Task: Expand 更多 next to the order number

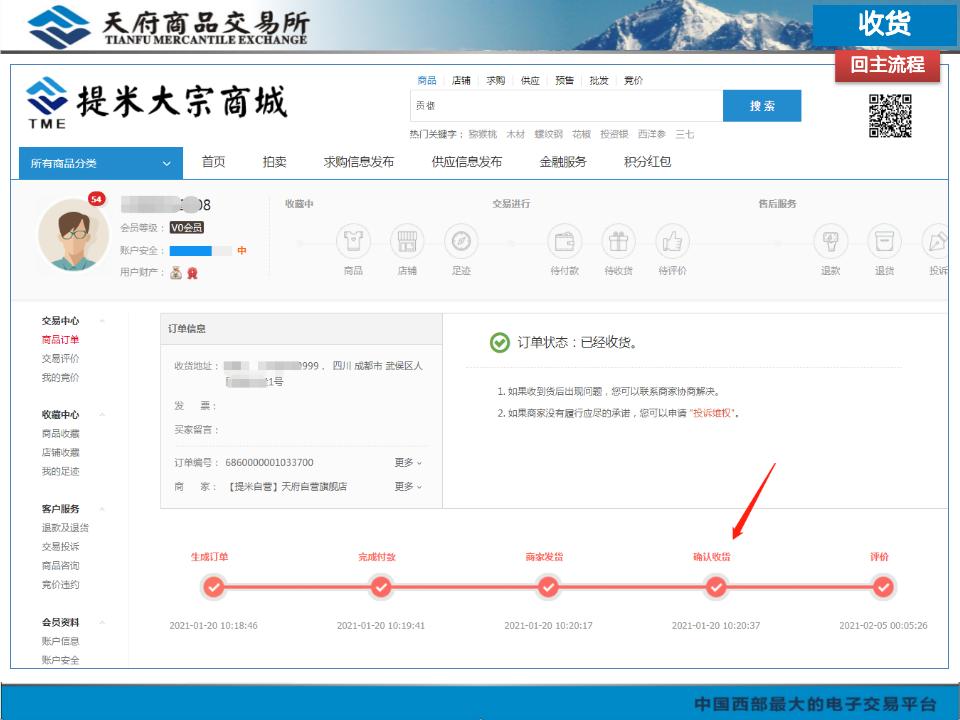Action: 408,463
